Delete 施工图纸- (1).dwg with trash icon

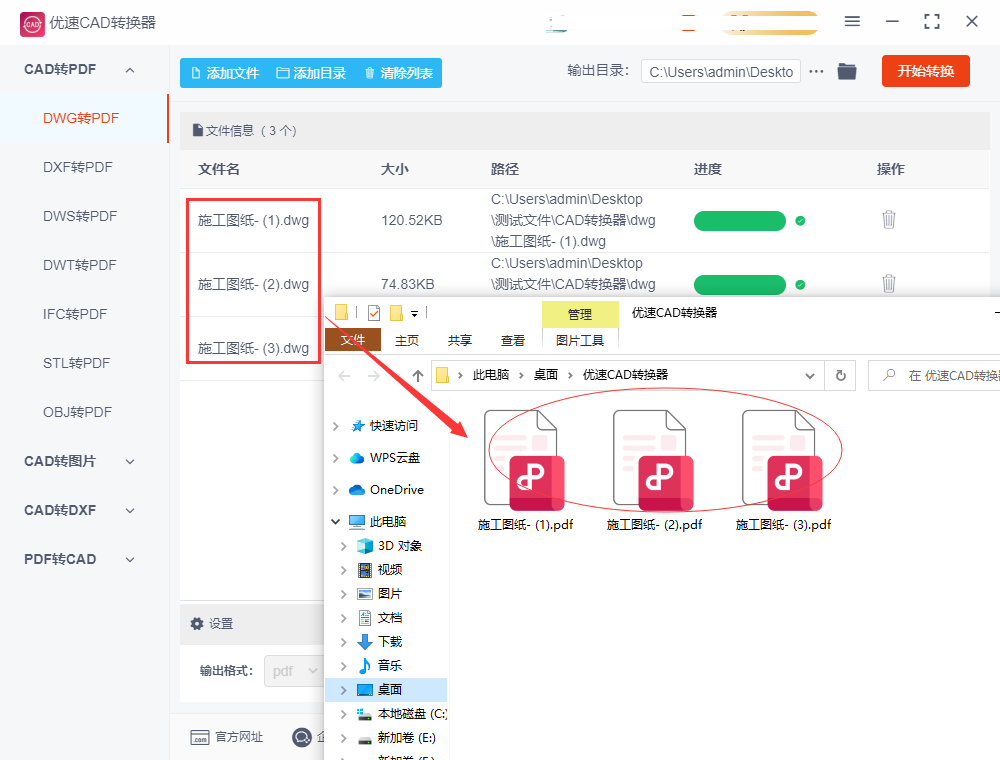pos(888,220)
